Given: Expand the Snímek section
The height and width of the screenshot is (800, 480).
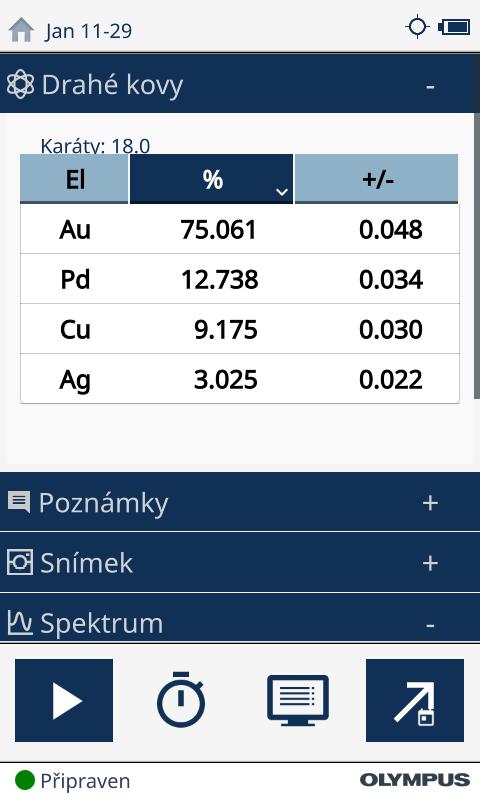Looking at the screenshot, I should point(430,563).
